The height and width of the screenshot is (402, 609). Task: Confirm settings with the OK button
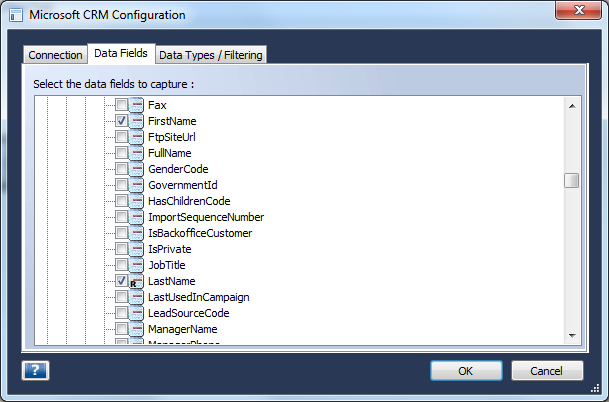pyautogui.click(x=466, y=371)
